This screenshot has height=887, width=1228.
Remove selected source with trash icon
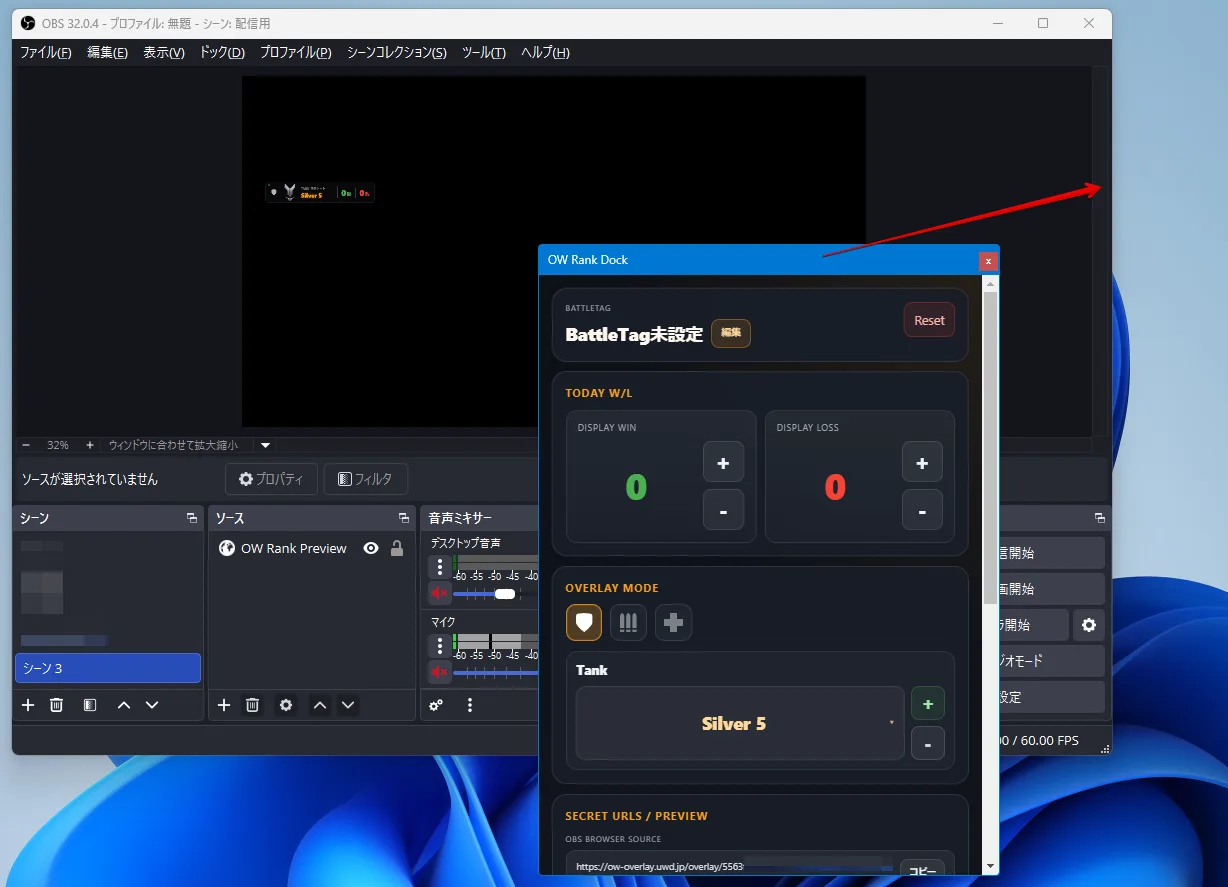tap(253, 705)
